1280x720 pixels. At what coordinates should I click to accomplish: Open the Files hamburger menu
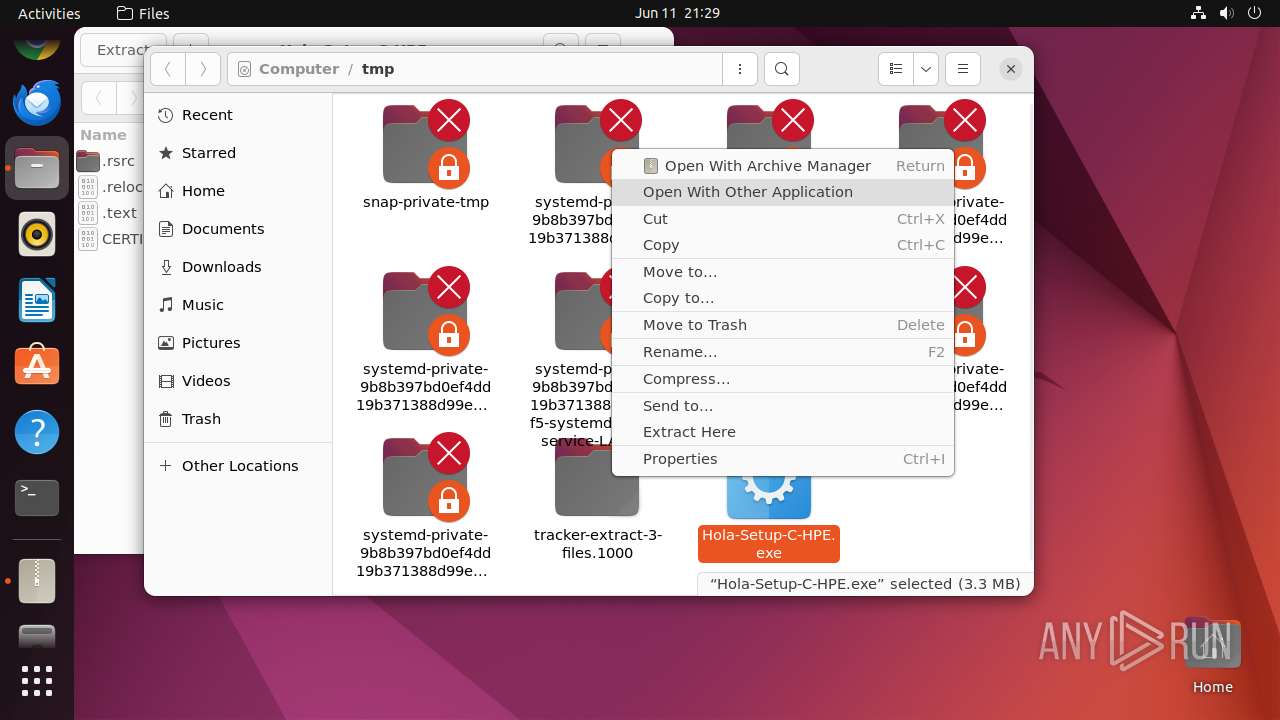coord(963,69)
